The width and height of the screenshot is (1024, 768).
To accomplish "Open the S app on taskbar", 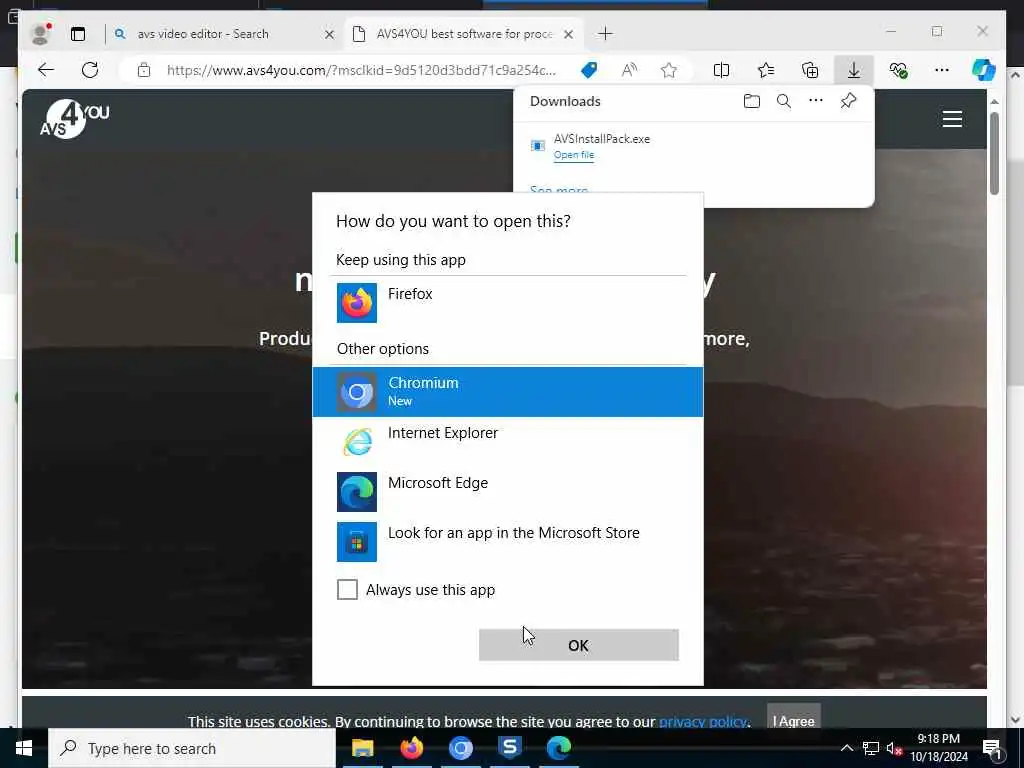I will (509, 748).
